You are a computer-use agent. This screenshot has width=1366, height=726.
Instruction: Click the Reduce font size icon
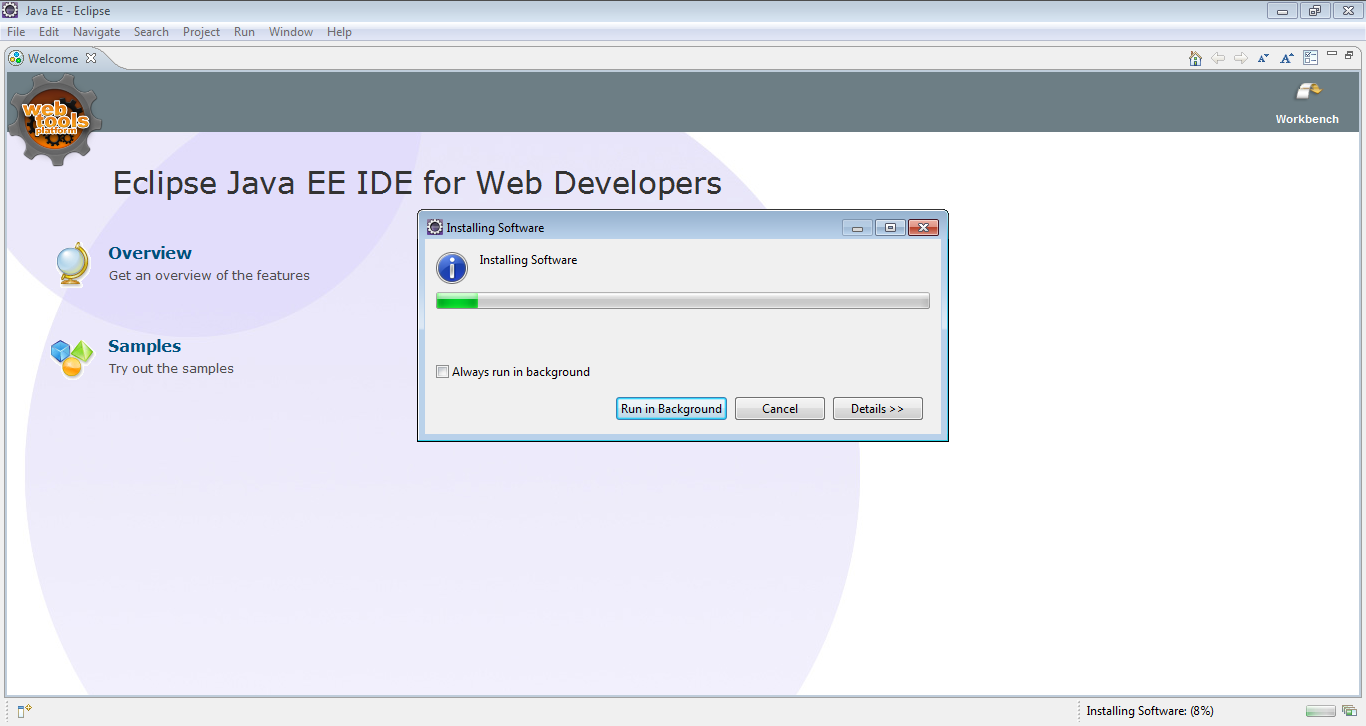[x=1263, y=58]
